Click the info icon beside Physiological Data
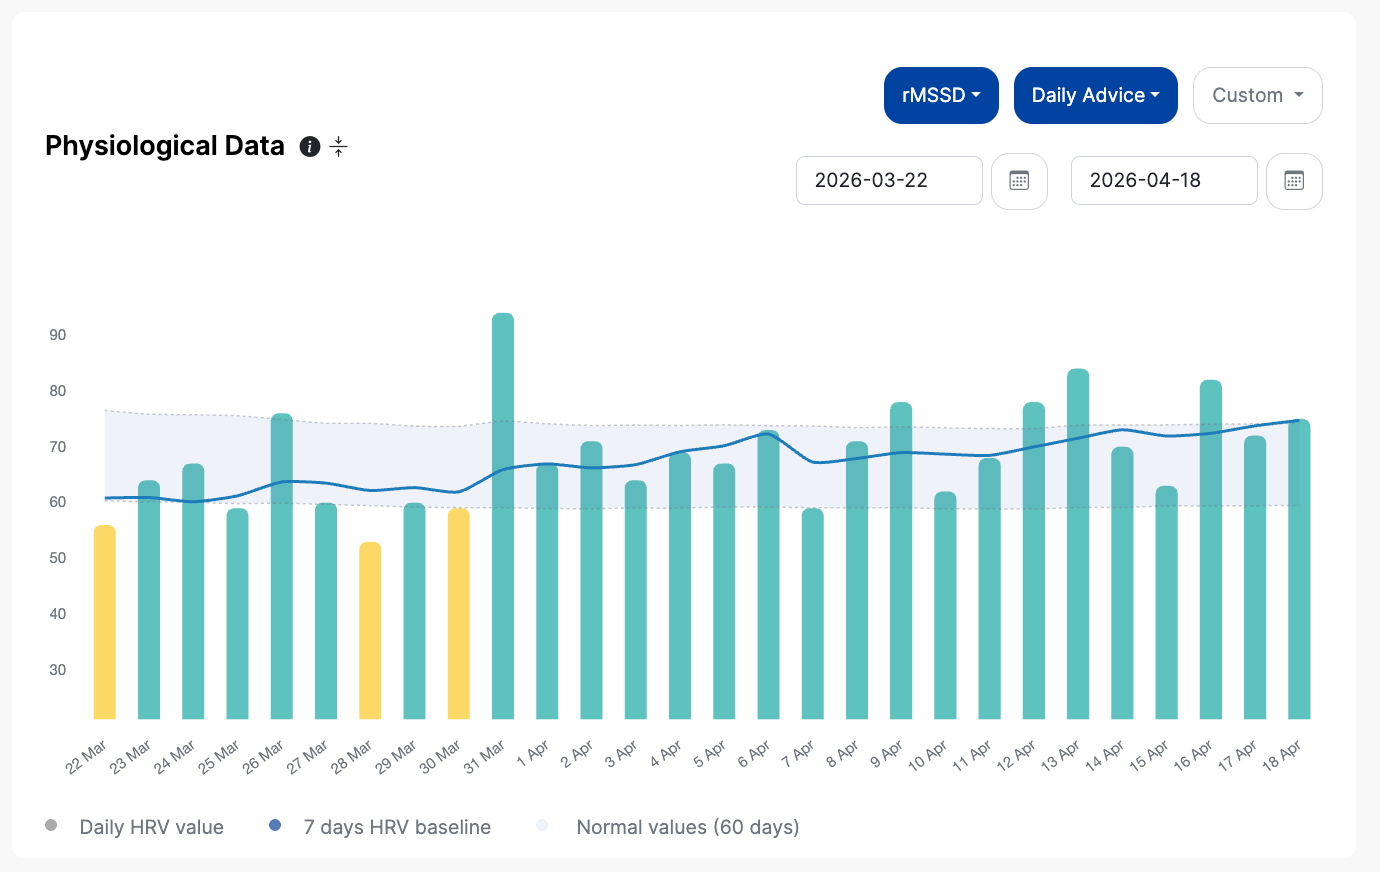The image size is (1380, 872). [x=310, y=147]
